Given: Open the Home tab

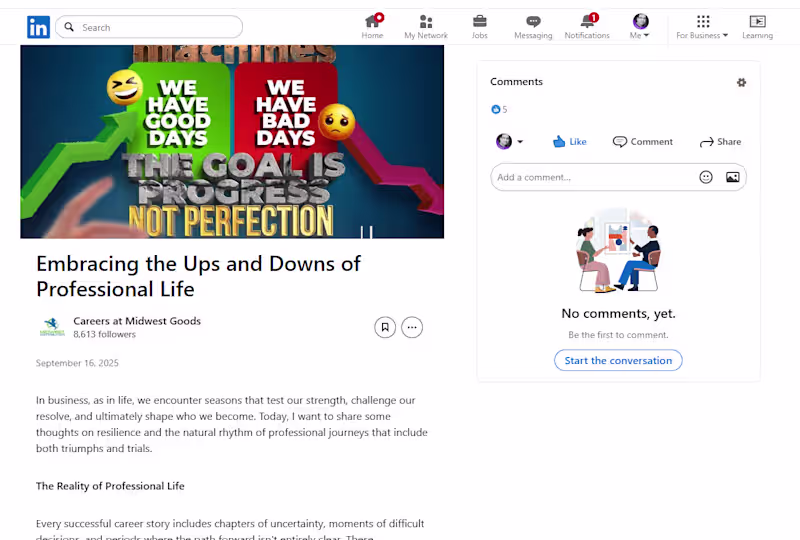Looking at the screenshot, I should (372, 27).
